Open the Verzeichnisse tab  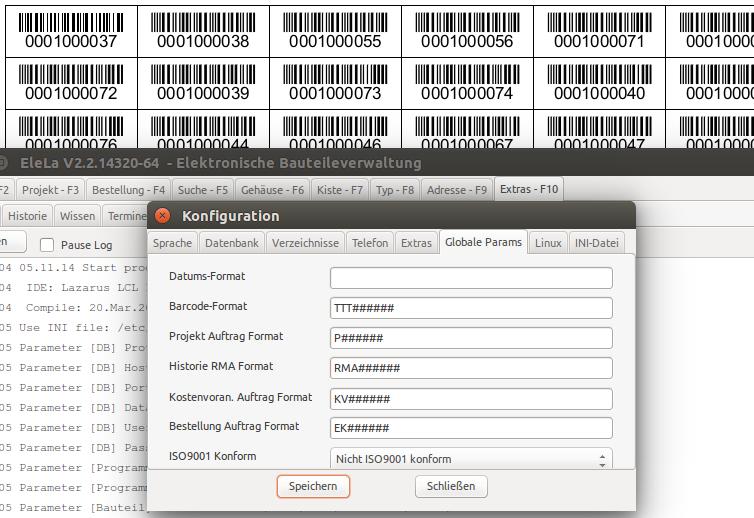[x=305, y=243]
